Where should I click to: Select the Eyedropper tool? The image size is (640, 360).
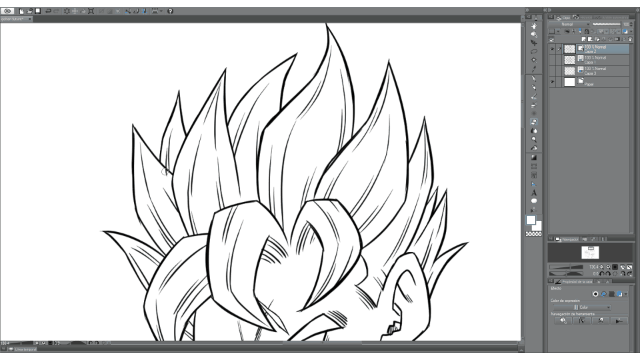click(x=534, y=69)
